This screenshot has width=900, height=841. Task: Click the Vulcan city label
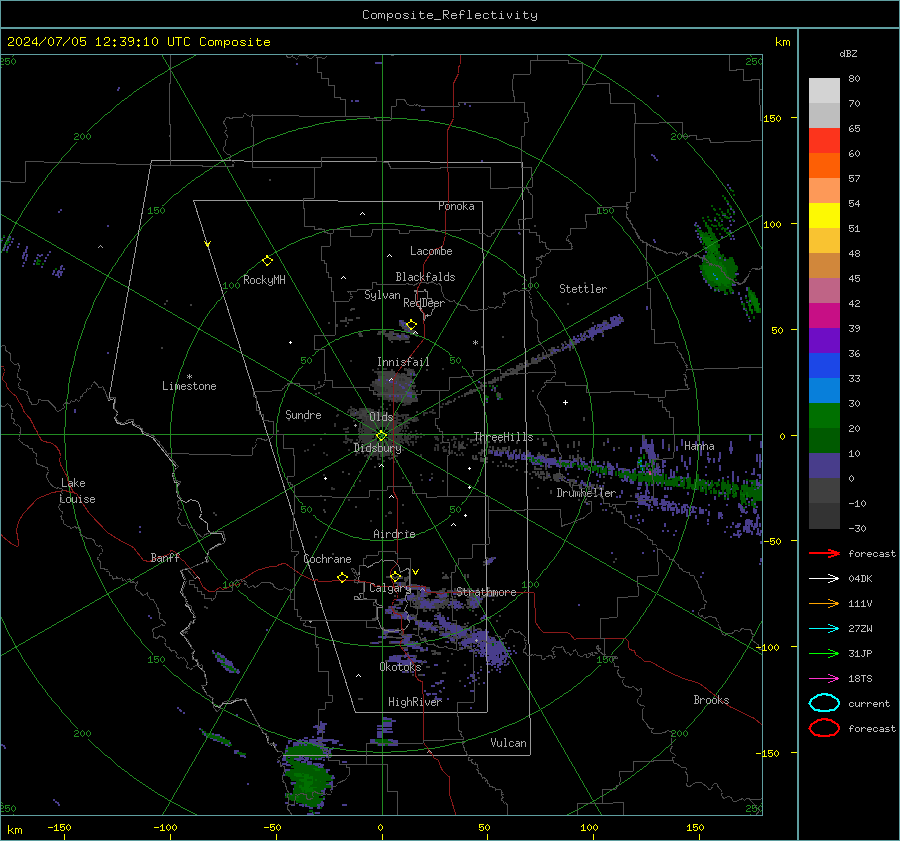(x=508, y=743)
